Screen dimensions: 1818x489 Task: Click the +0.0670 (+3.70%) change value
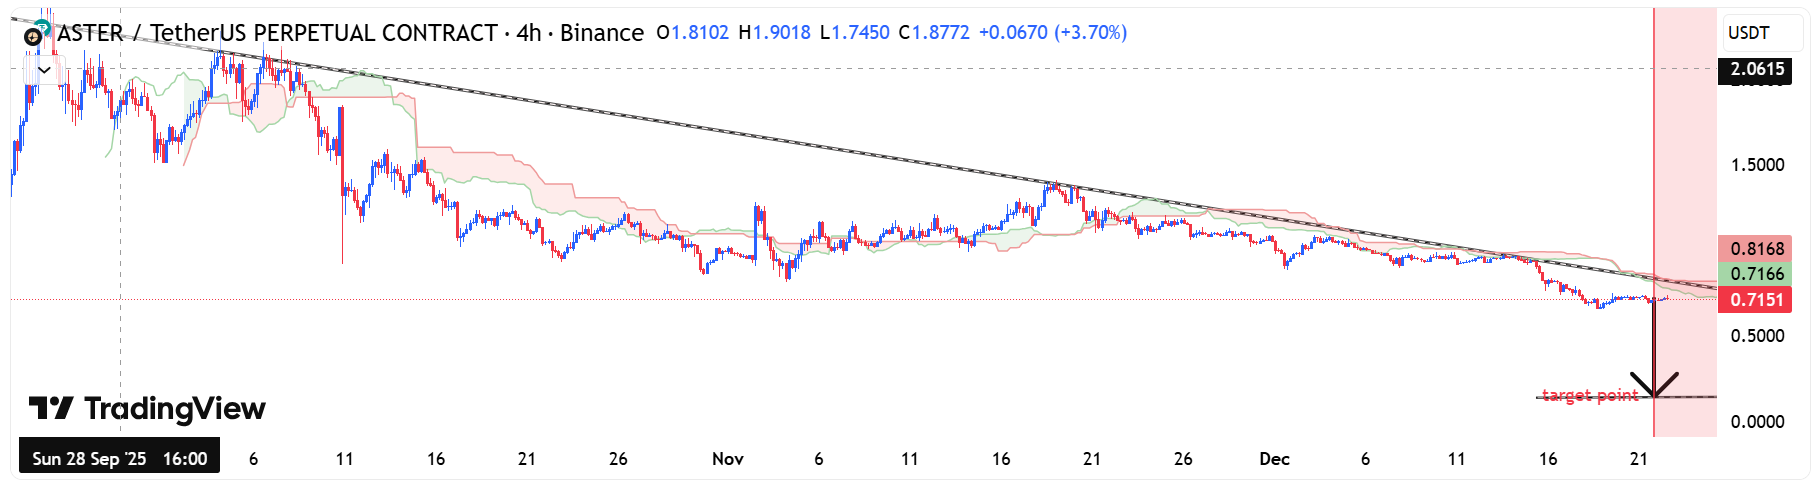(1052, 33)
